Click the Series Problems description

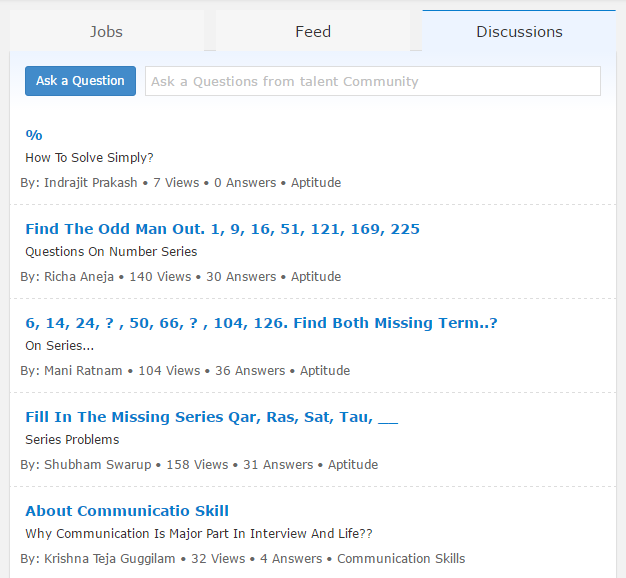coord(72,440)
